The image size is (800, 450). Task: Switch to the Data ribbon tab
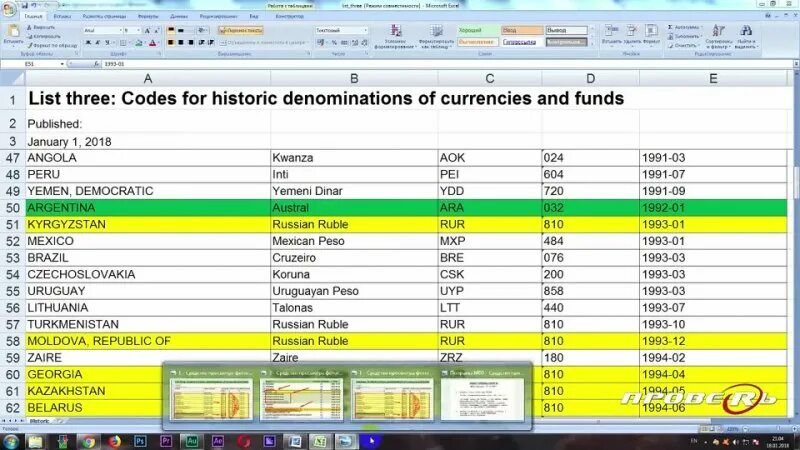click(179, 16)
